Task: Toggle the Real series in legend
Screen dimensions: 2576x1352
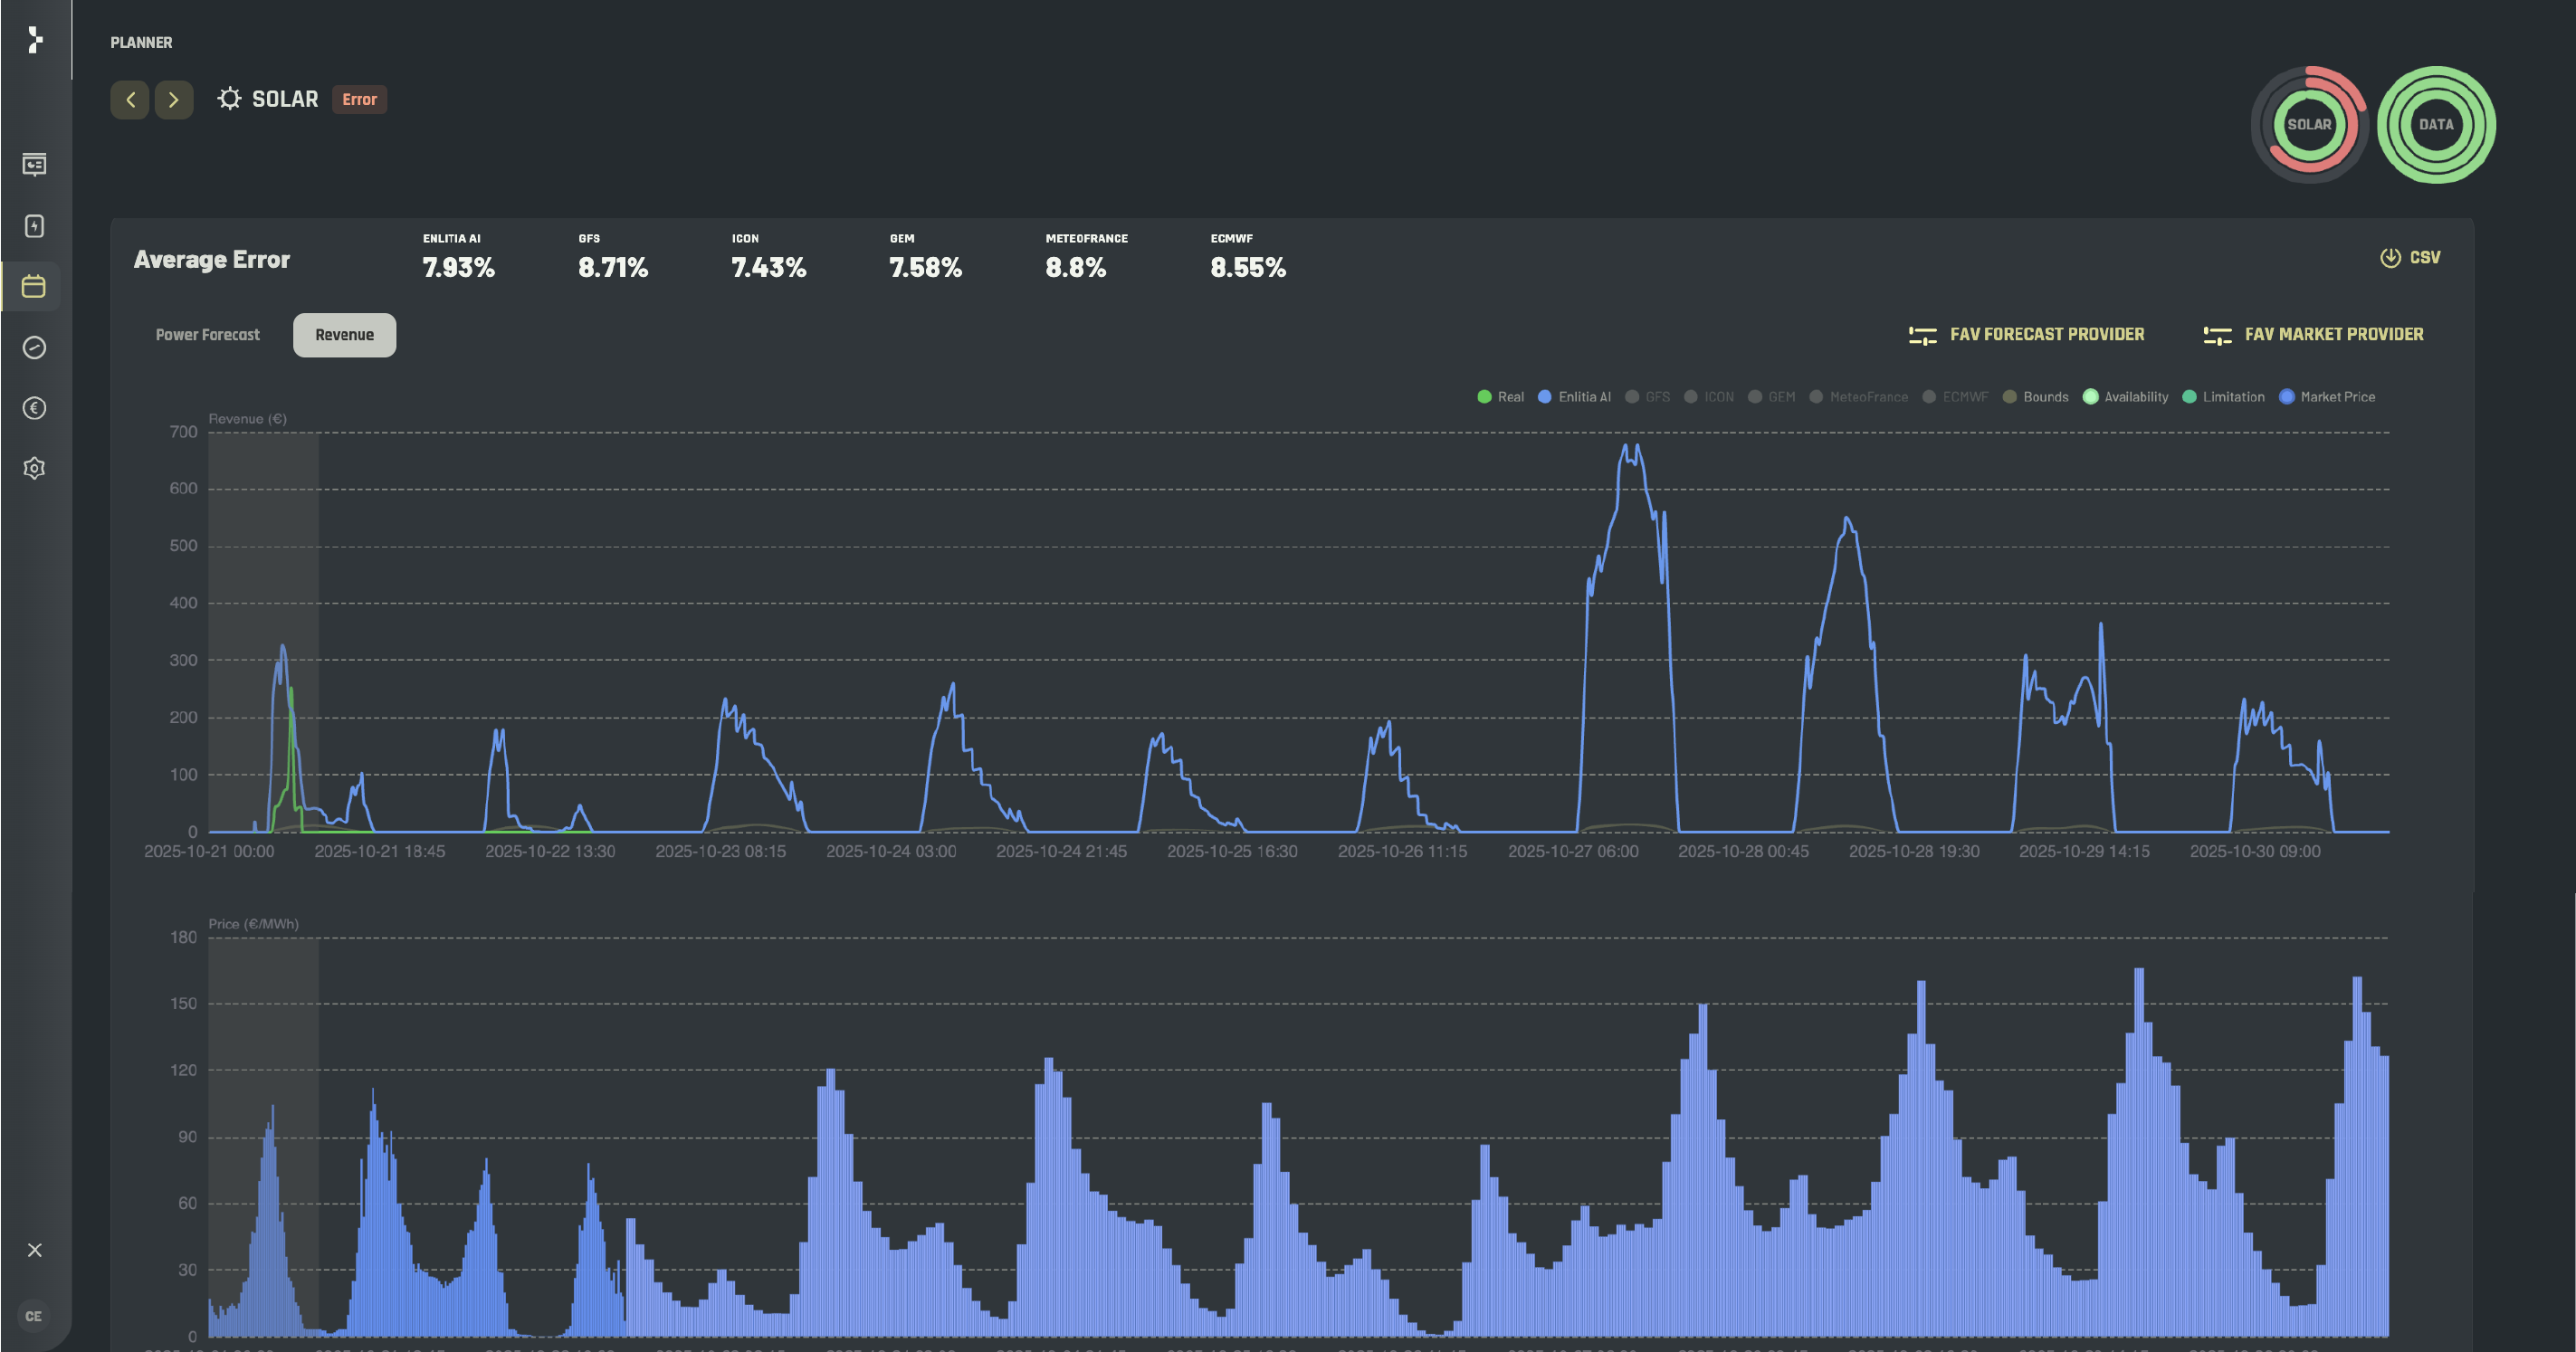Action: pyautogui.click(x=1500, y=397)
